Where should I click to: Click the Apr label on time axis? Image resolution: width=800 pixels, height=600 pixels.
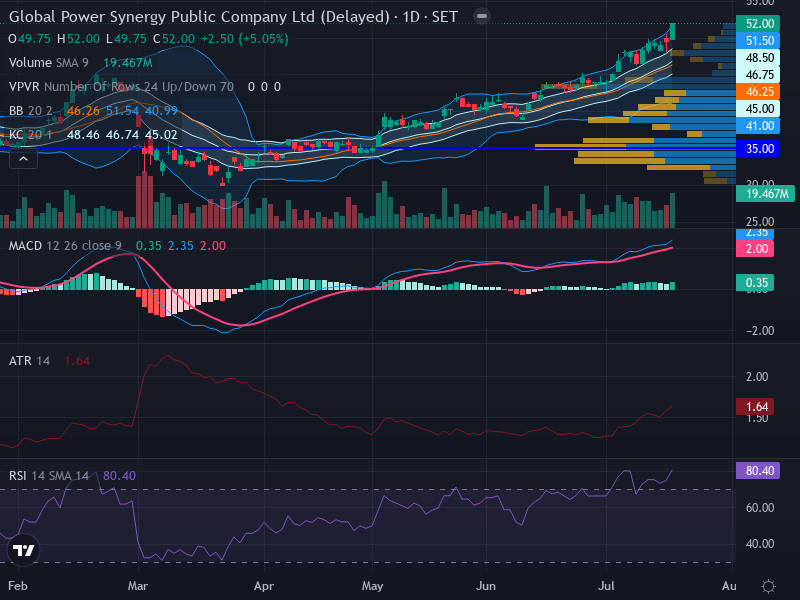264,586
